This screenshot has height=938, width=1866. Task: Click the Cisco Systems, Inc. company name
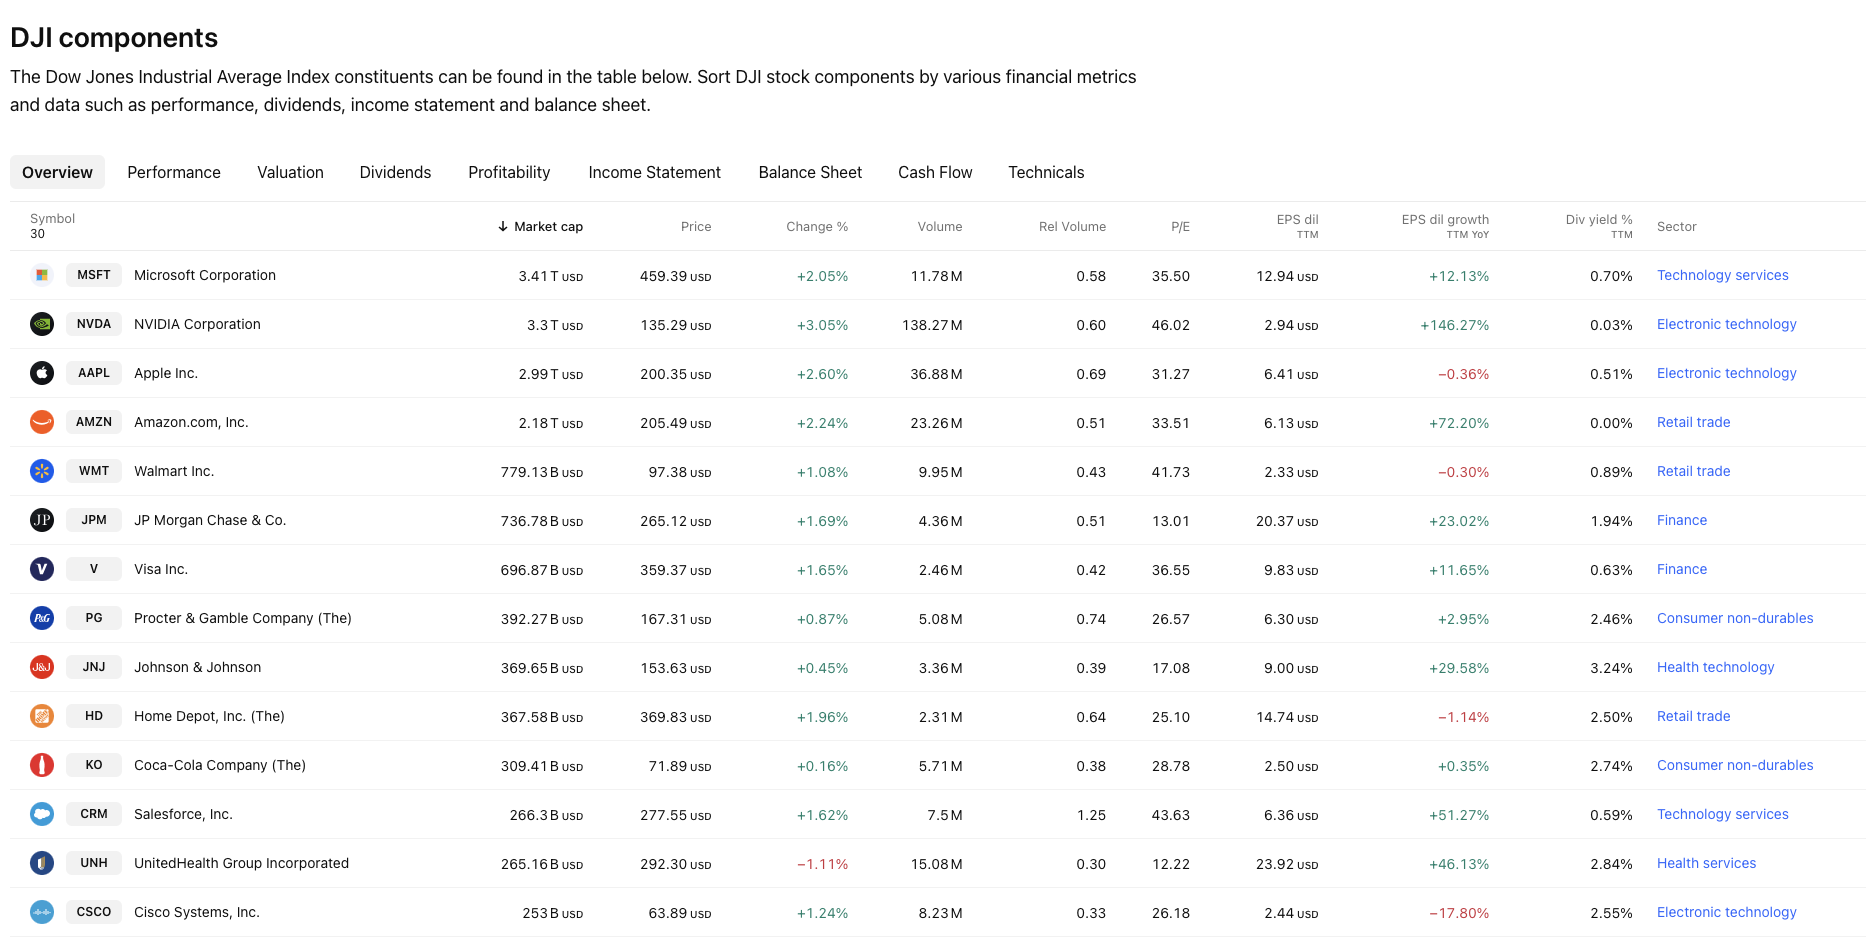click(x=197, y=912)
